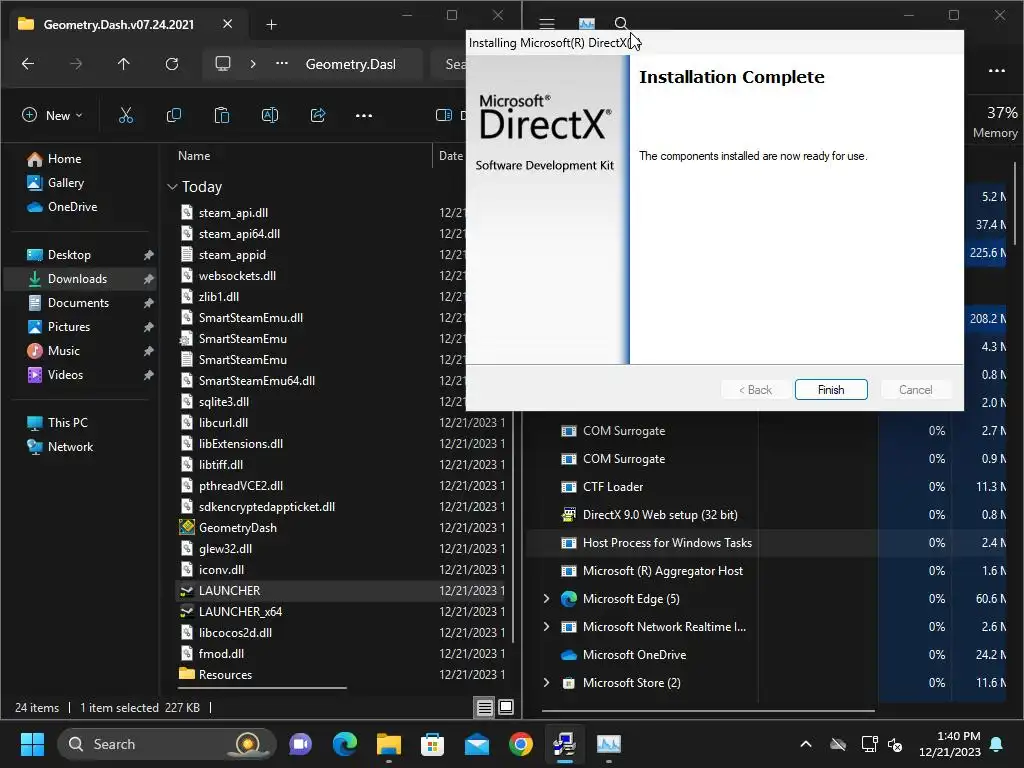Select the LAUNCHER_x64 file
The height and width of the screenshot is (768, 1024).
pos(240,611)
